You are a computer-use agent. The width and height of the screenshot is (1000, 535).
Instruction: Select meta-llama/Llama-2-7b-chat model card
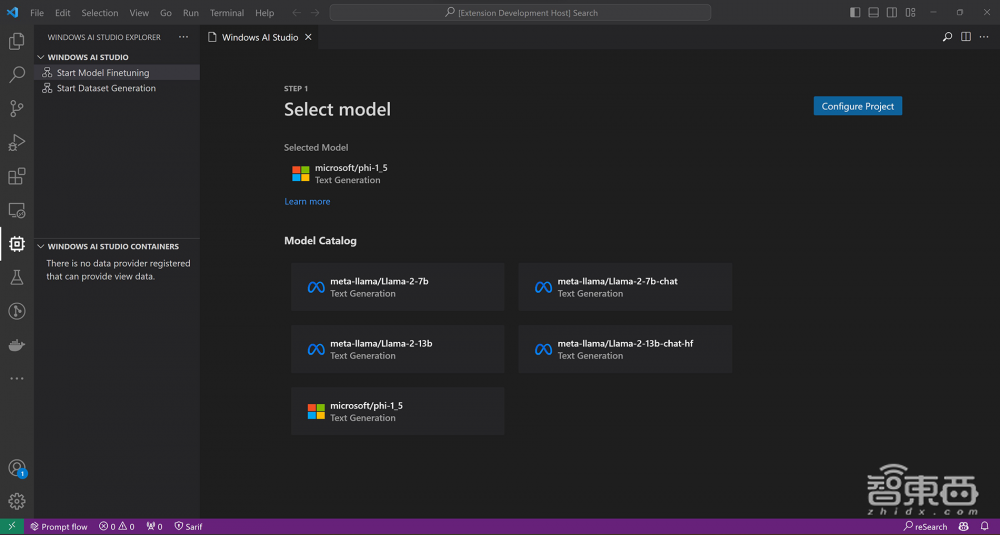625,287
